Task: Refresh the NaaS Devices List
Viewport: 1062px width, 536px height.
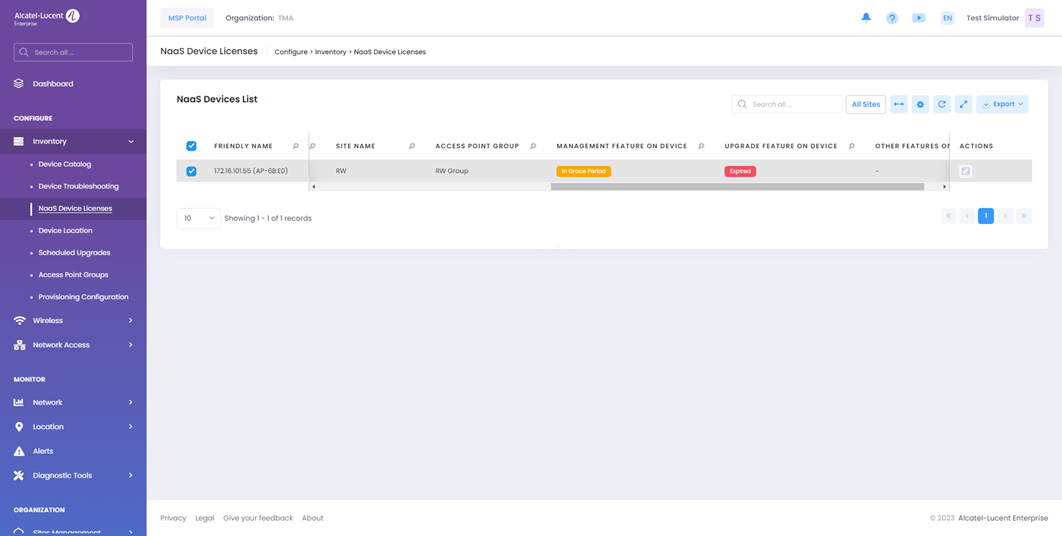Action: tap(942, 104)
